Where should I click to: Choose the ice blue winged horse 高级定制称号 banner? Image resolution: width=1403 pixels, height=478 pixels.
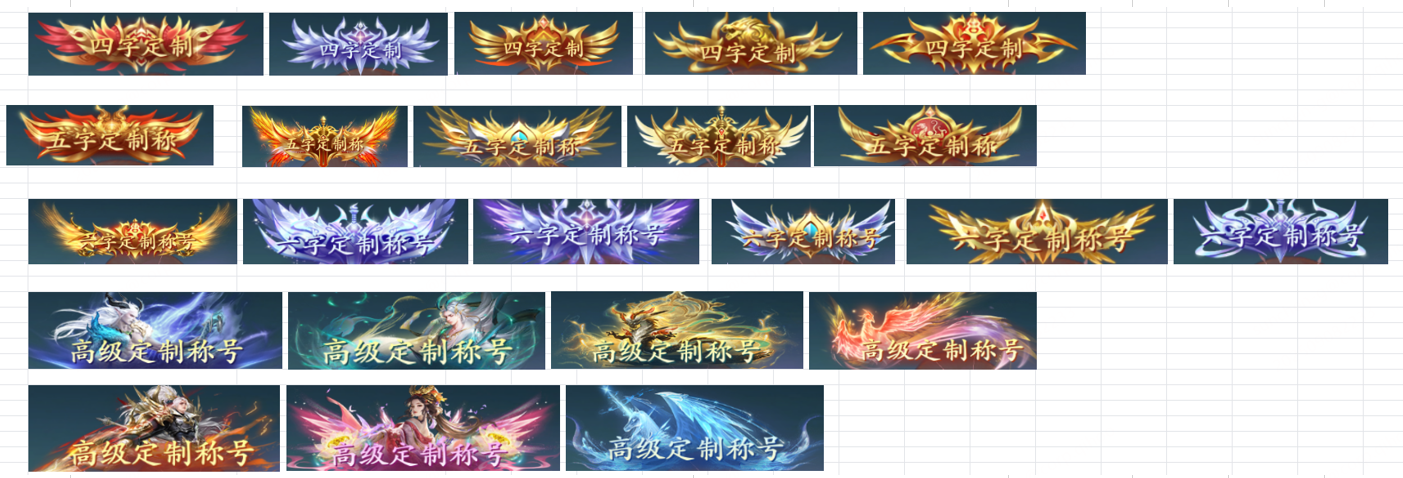695,428
